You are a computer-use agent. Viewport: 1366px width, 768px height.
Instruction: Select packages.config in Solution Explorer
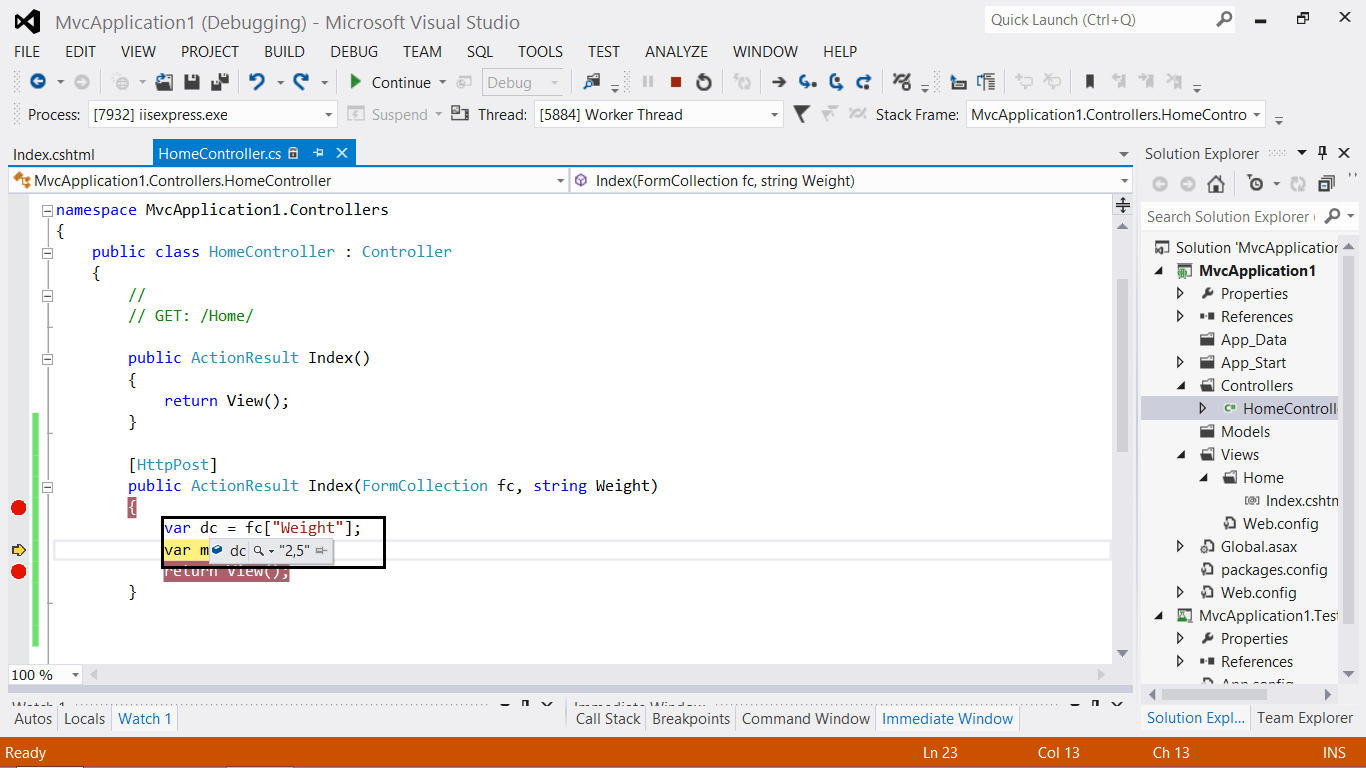pos(1274,569)
